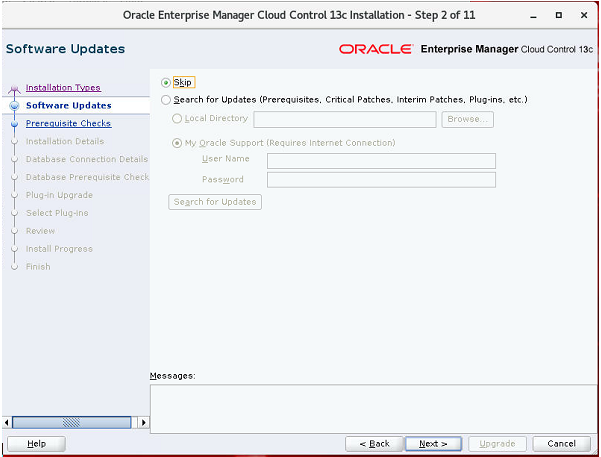The image size is (601, 457).
Task: Choose the Local Directory radio option
Action: [178, 119]
